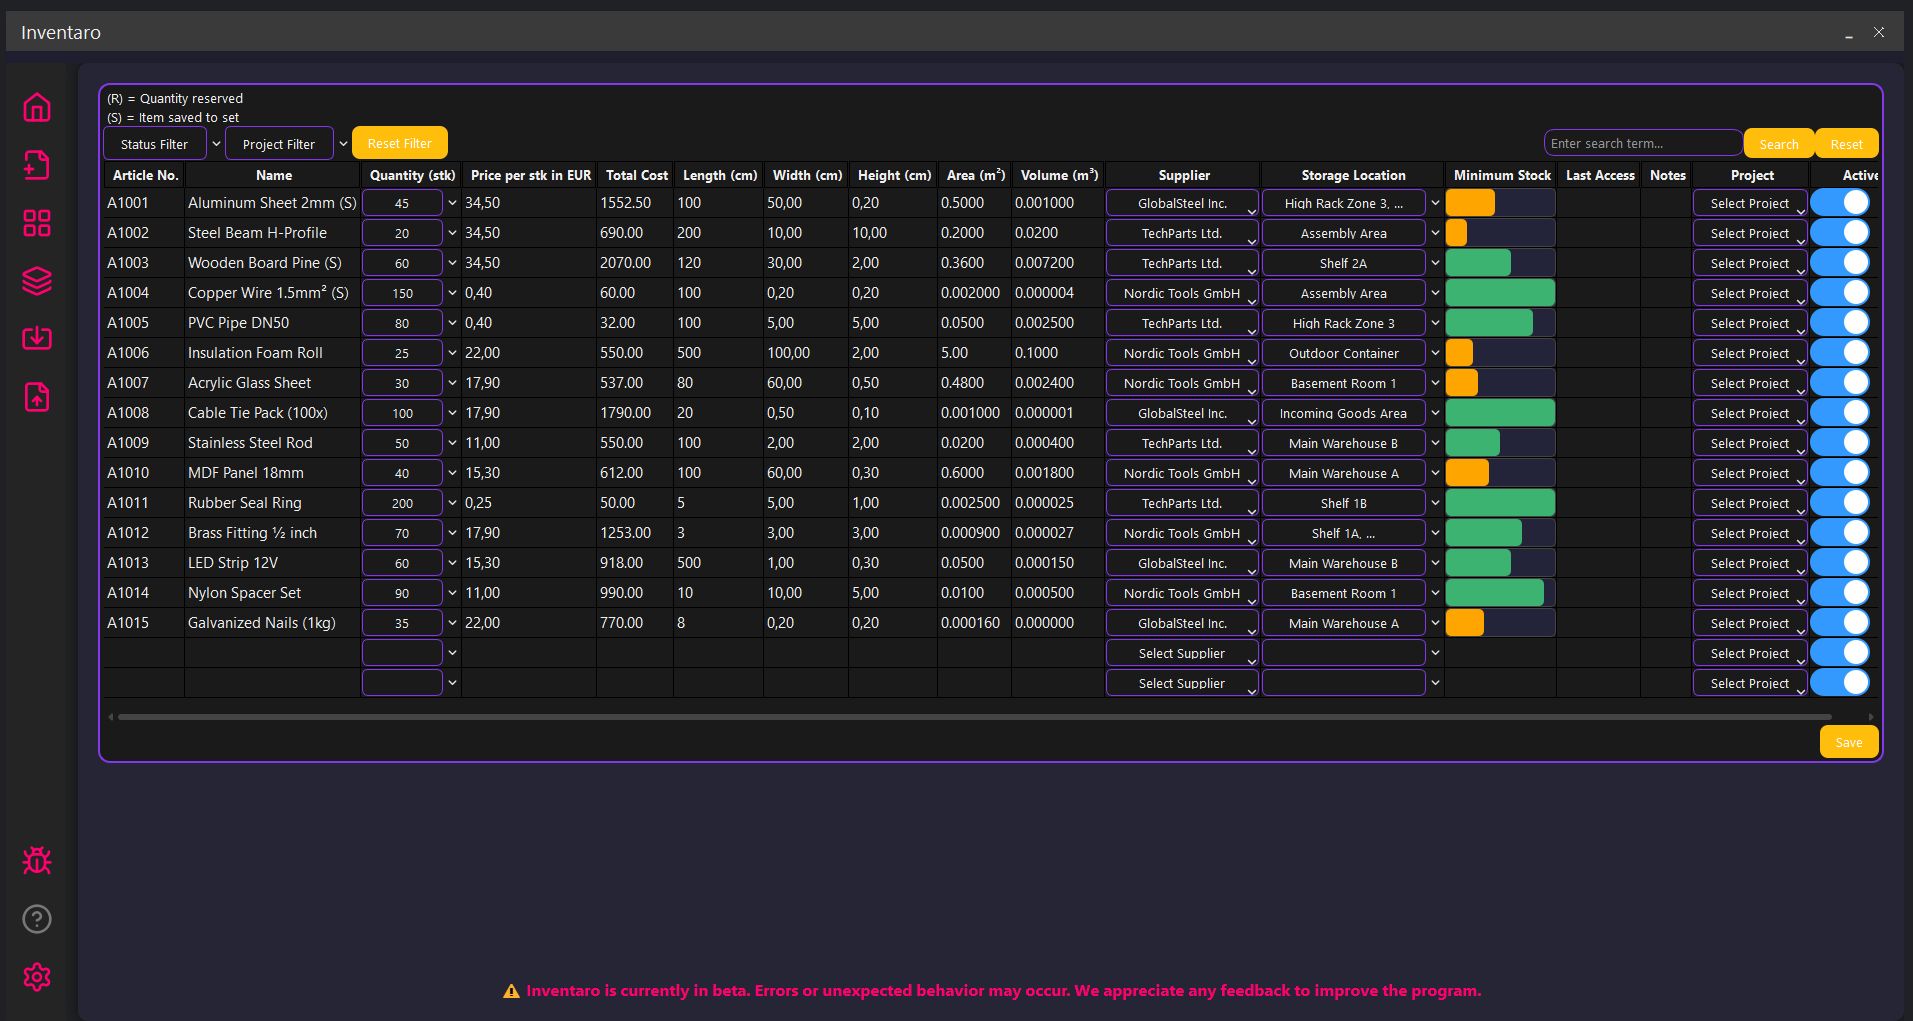The width and height of the screenshot is (1913, 1021).
Task: Select the MDF Panel 18mm name cell
Action: tap(272, 473)
